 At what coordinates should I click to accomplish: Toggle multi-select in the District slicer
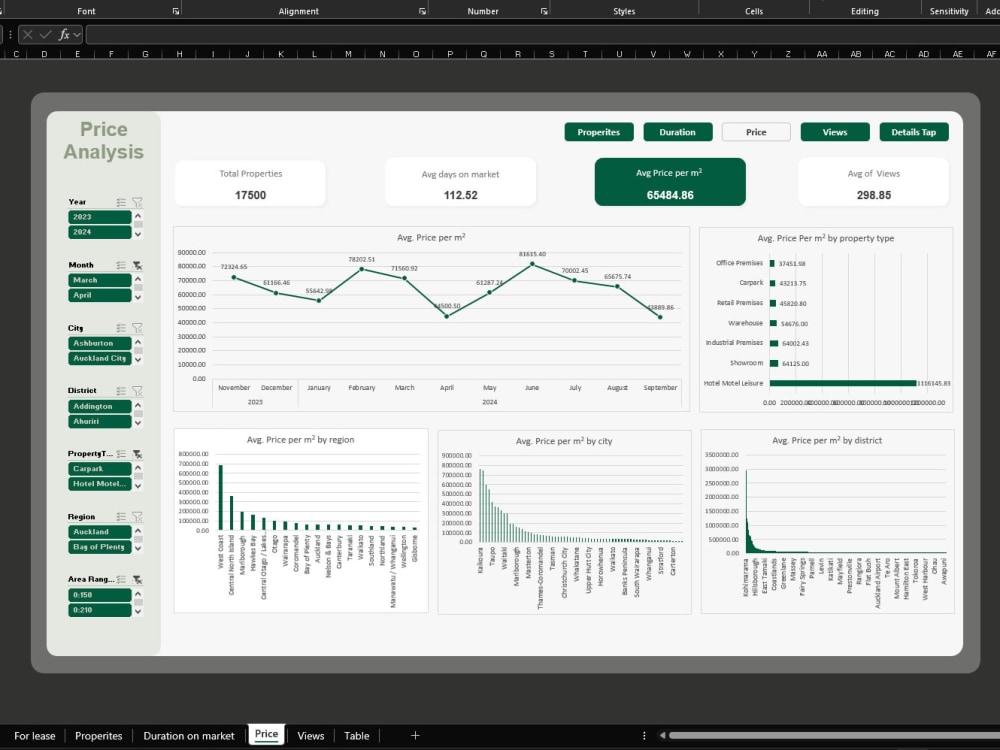pos(121,391)
